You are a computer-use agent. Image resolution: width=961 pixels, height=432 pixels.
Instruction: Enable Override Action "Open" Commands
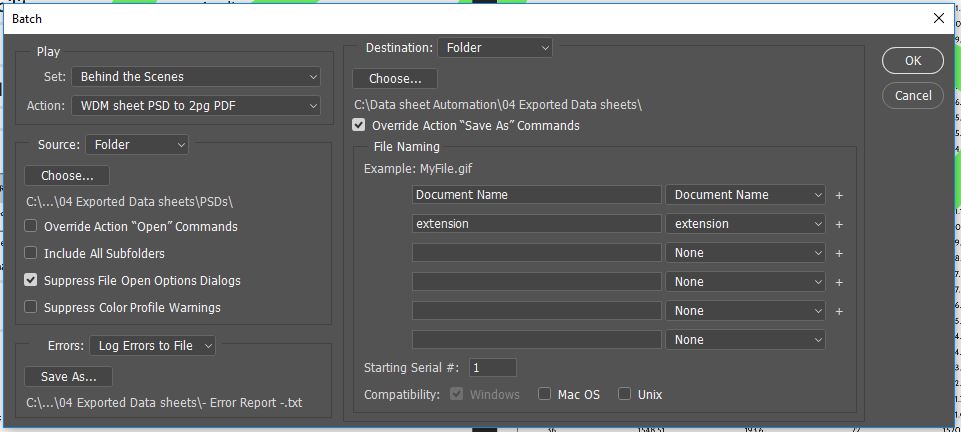click(31, 226)
